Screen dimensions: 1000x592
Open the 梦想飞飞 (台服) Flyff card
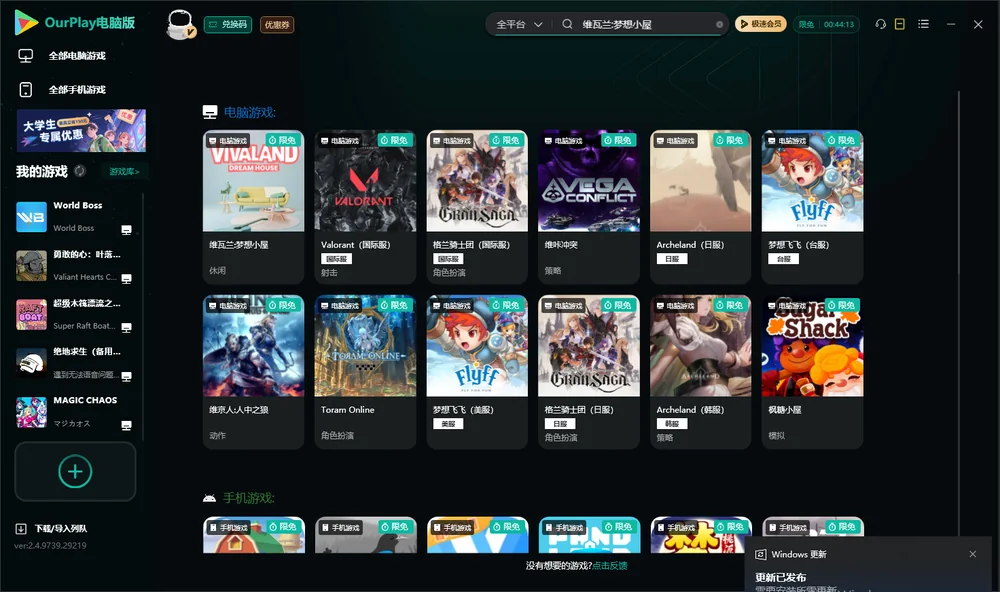tap(812, 207)
